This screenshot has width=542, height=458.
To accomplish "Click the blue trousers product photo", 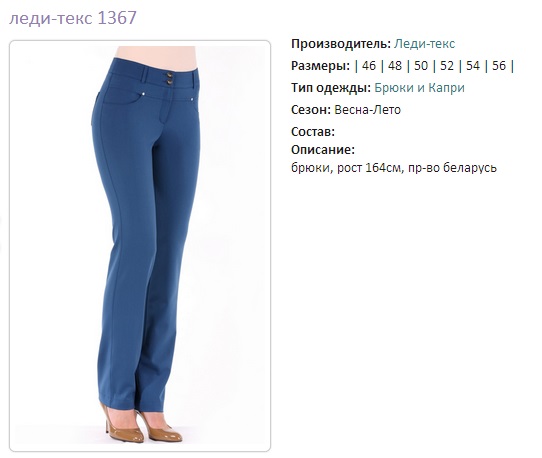I will pyautogui.click(x=140, y=246).
